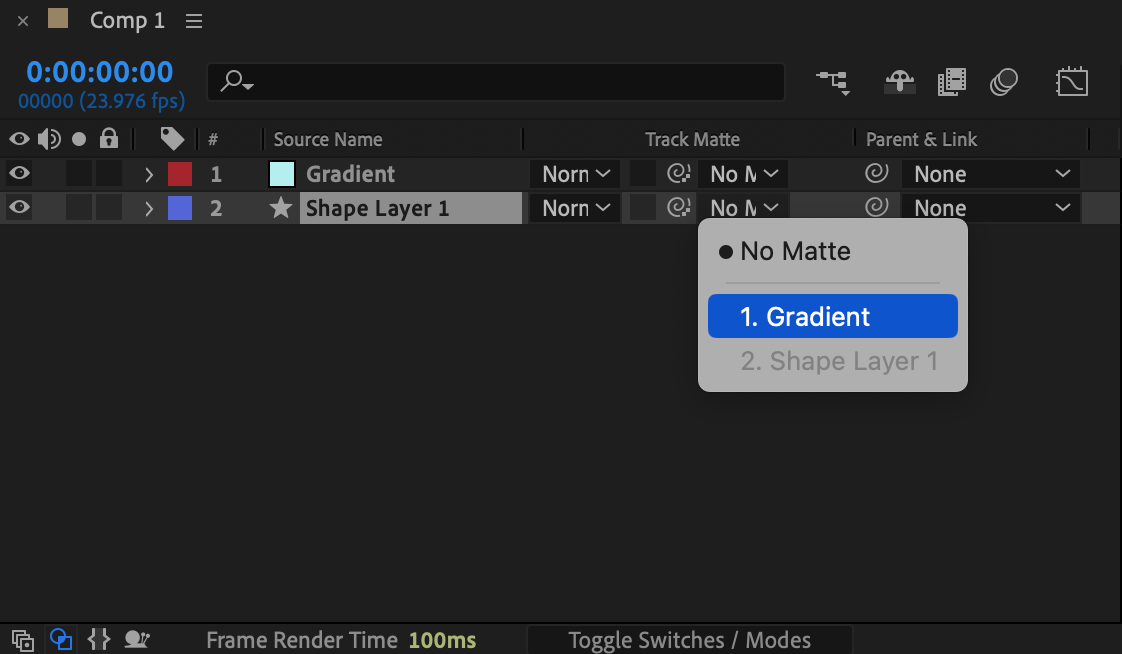
Task: Hide the Gradient layer
Action: (x=19, y=174)
